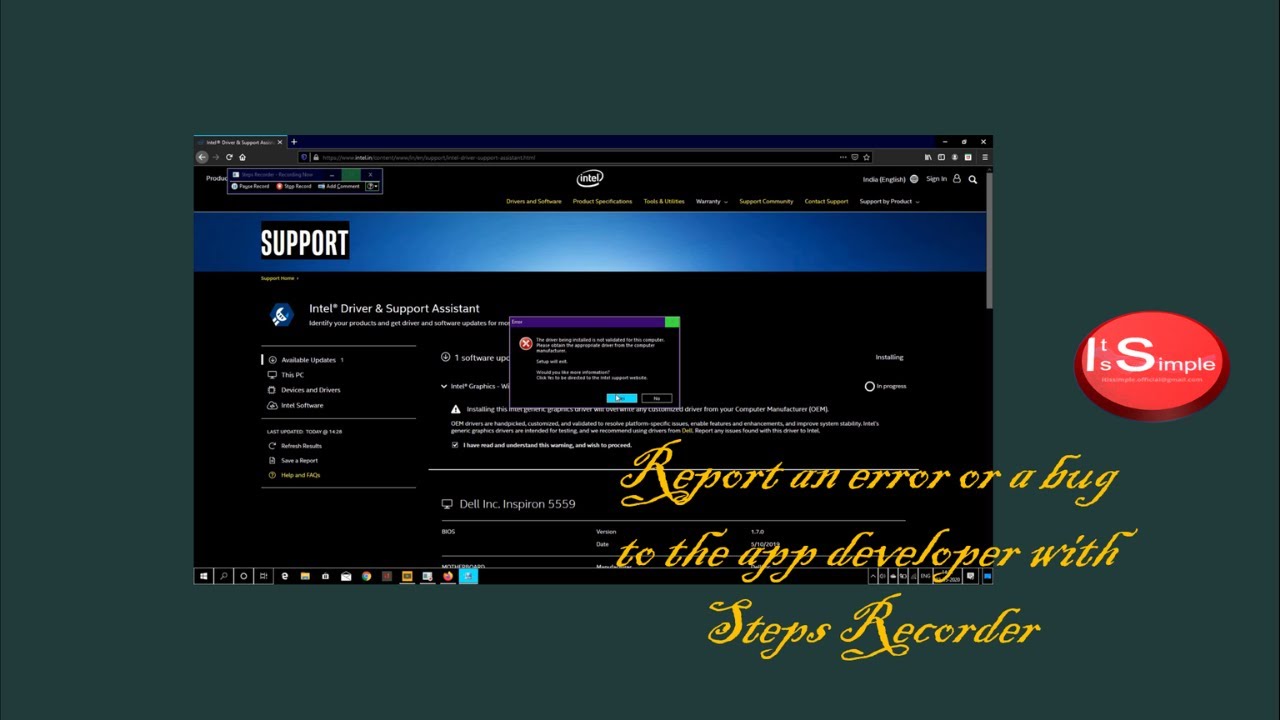Open Drivers and Software menu
Viewport: 1280px width, 720px height.
coord(533,201)
